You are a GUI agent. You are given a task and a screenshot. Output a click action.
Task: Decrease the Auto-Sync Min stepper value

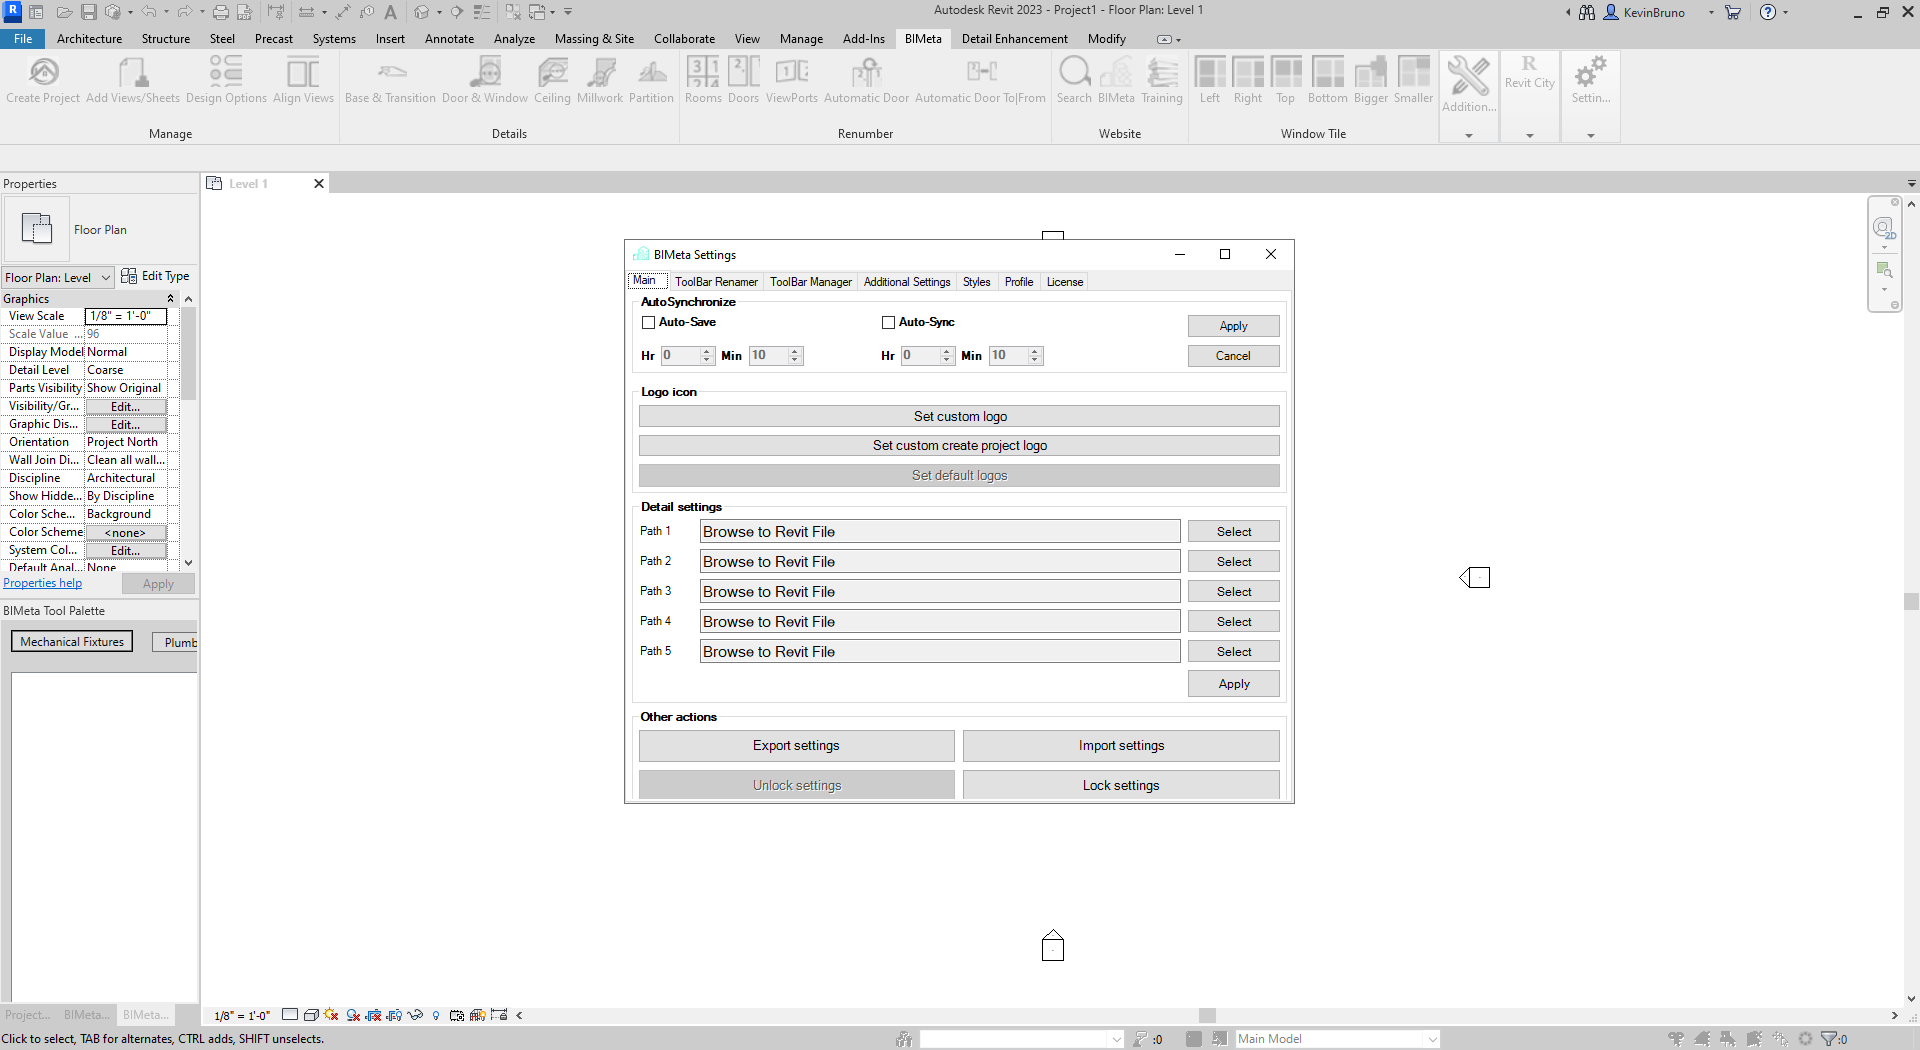(x=1035, y=360)
